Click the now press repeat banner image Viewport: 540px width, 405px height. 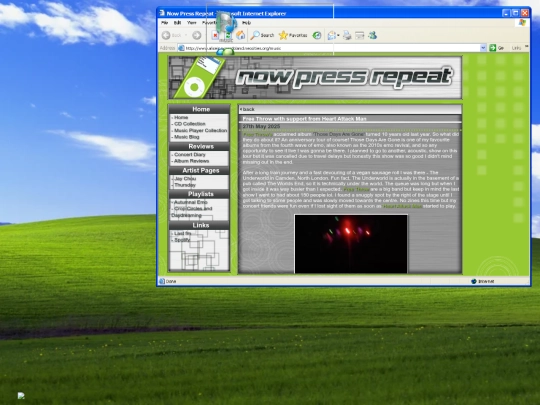315,78
